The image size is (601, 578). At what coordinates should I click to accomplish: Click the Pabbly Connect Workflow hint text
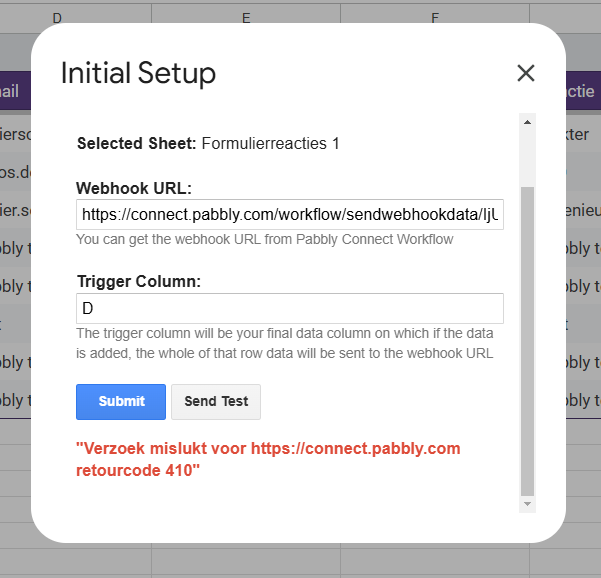pos(264,239)
